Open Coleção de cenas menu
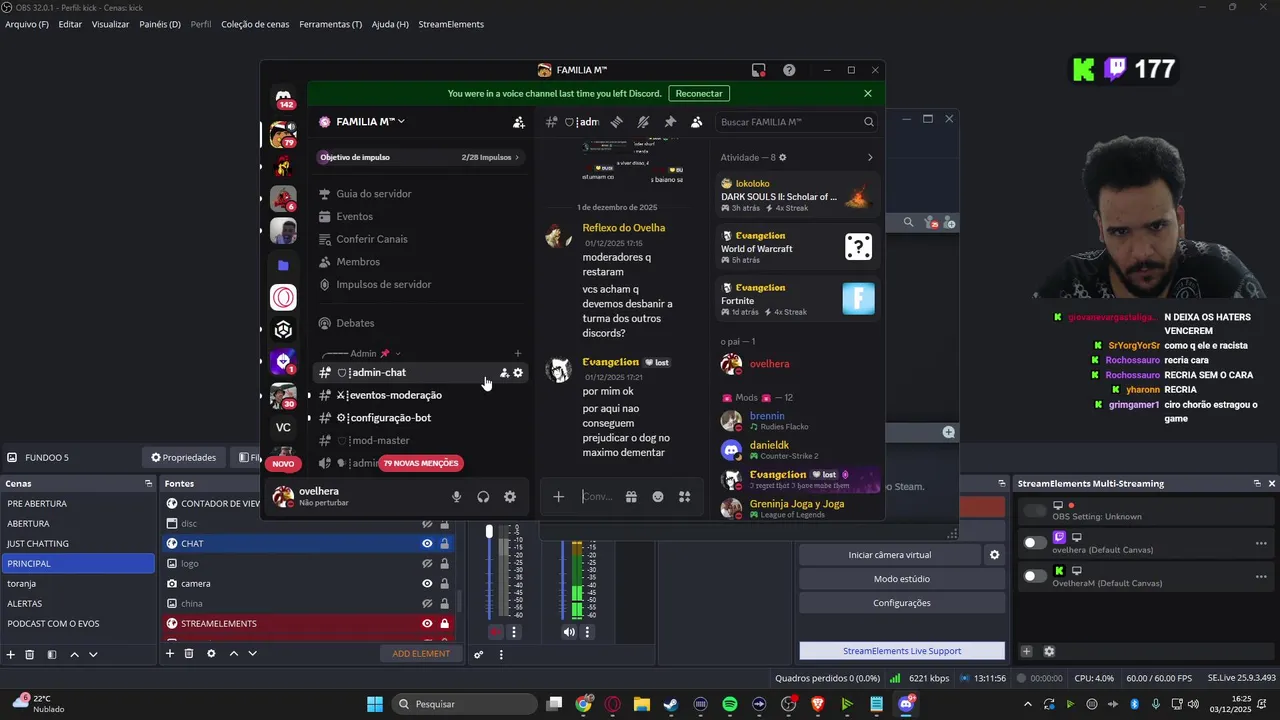Screen dimensions: 1280x720 tap(255, 24)
